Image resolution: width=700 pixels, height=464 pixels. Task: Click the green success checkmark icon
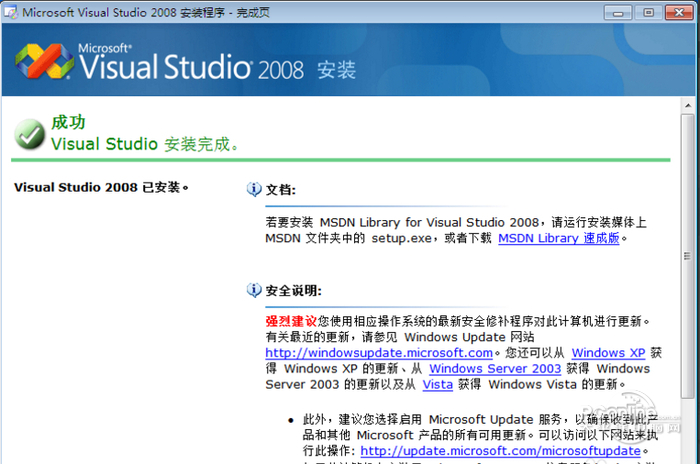point(29,134)
